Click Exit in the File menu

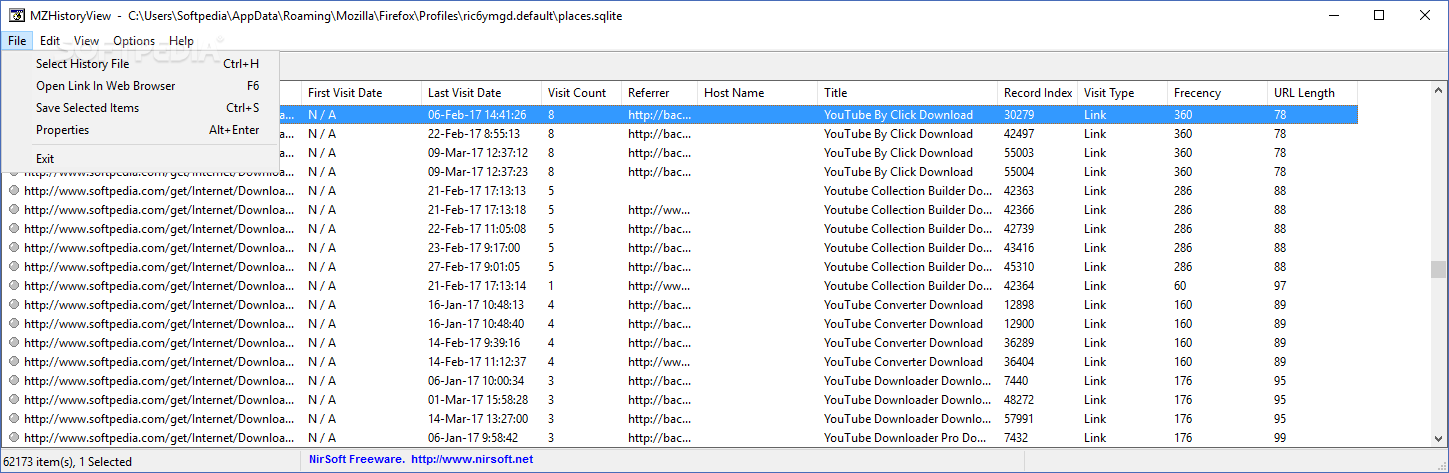[x=141, y=159]
